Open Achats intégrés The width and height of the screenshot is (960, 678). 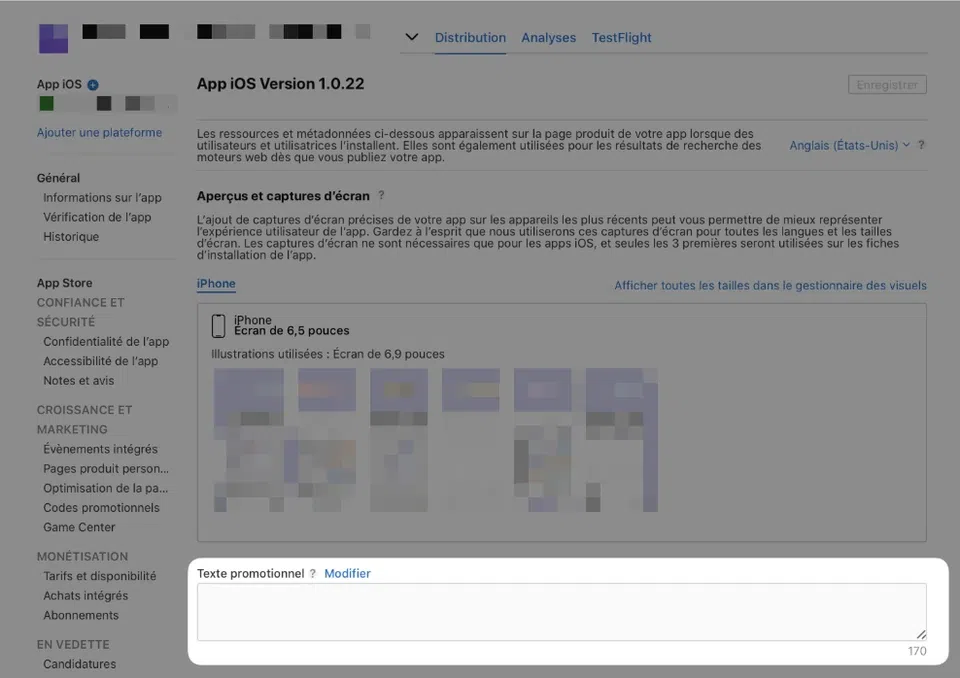pos(85,596)
